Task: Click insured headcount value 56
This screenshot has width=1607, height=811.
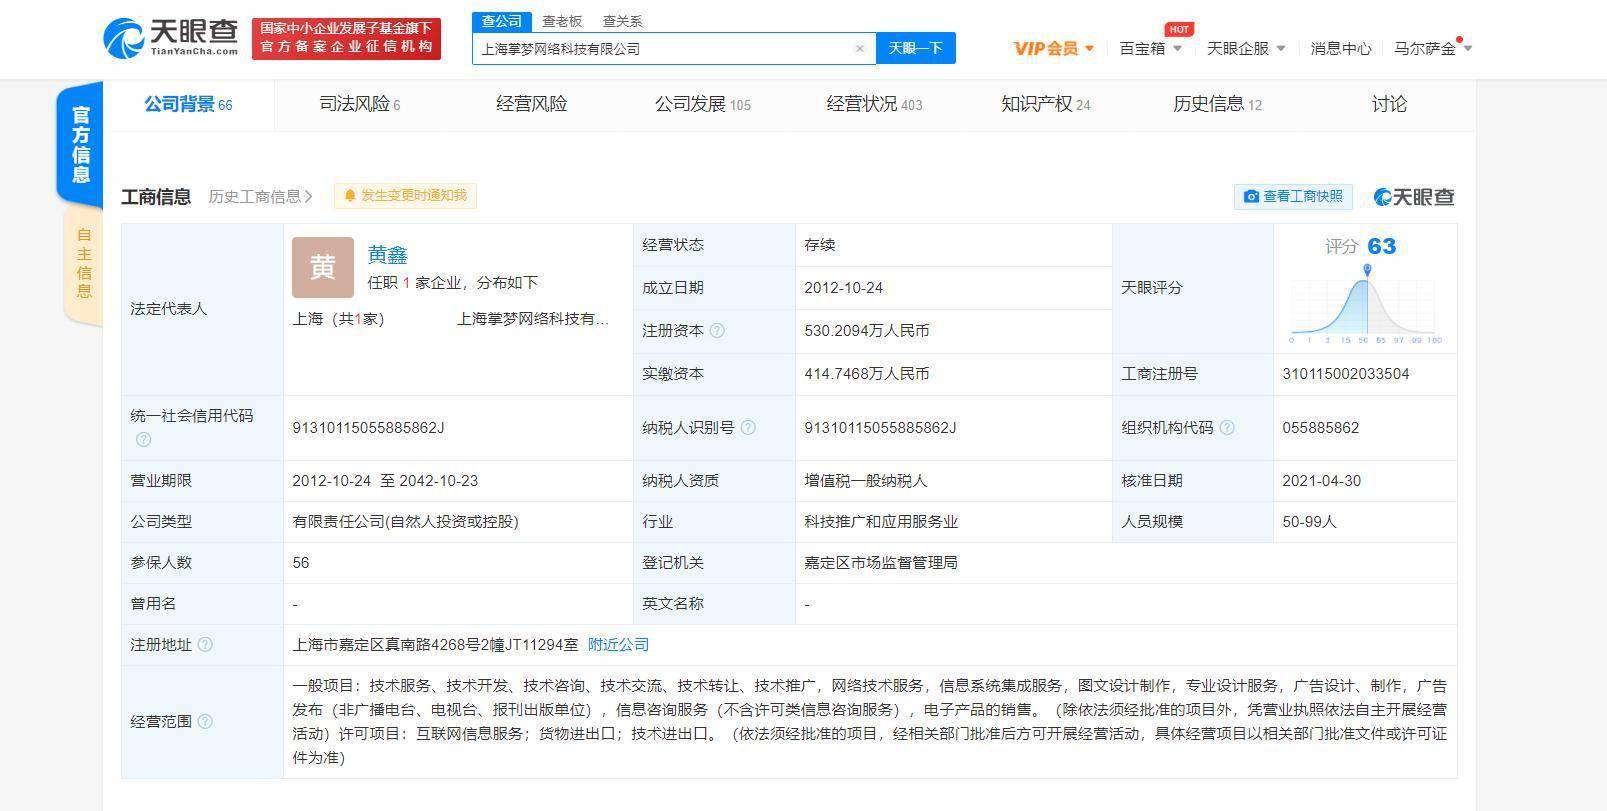Action: click(x=301, y=563)
